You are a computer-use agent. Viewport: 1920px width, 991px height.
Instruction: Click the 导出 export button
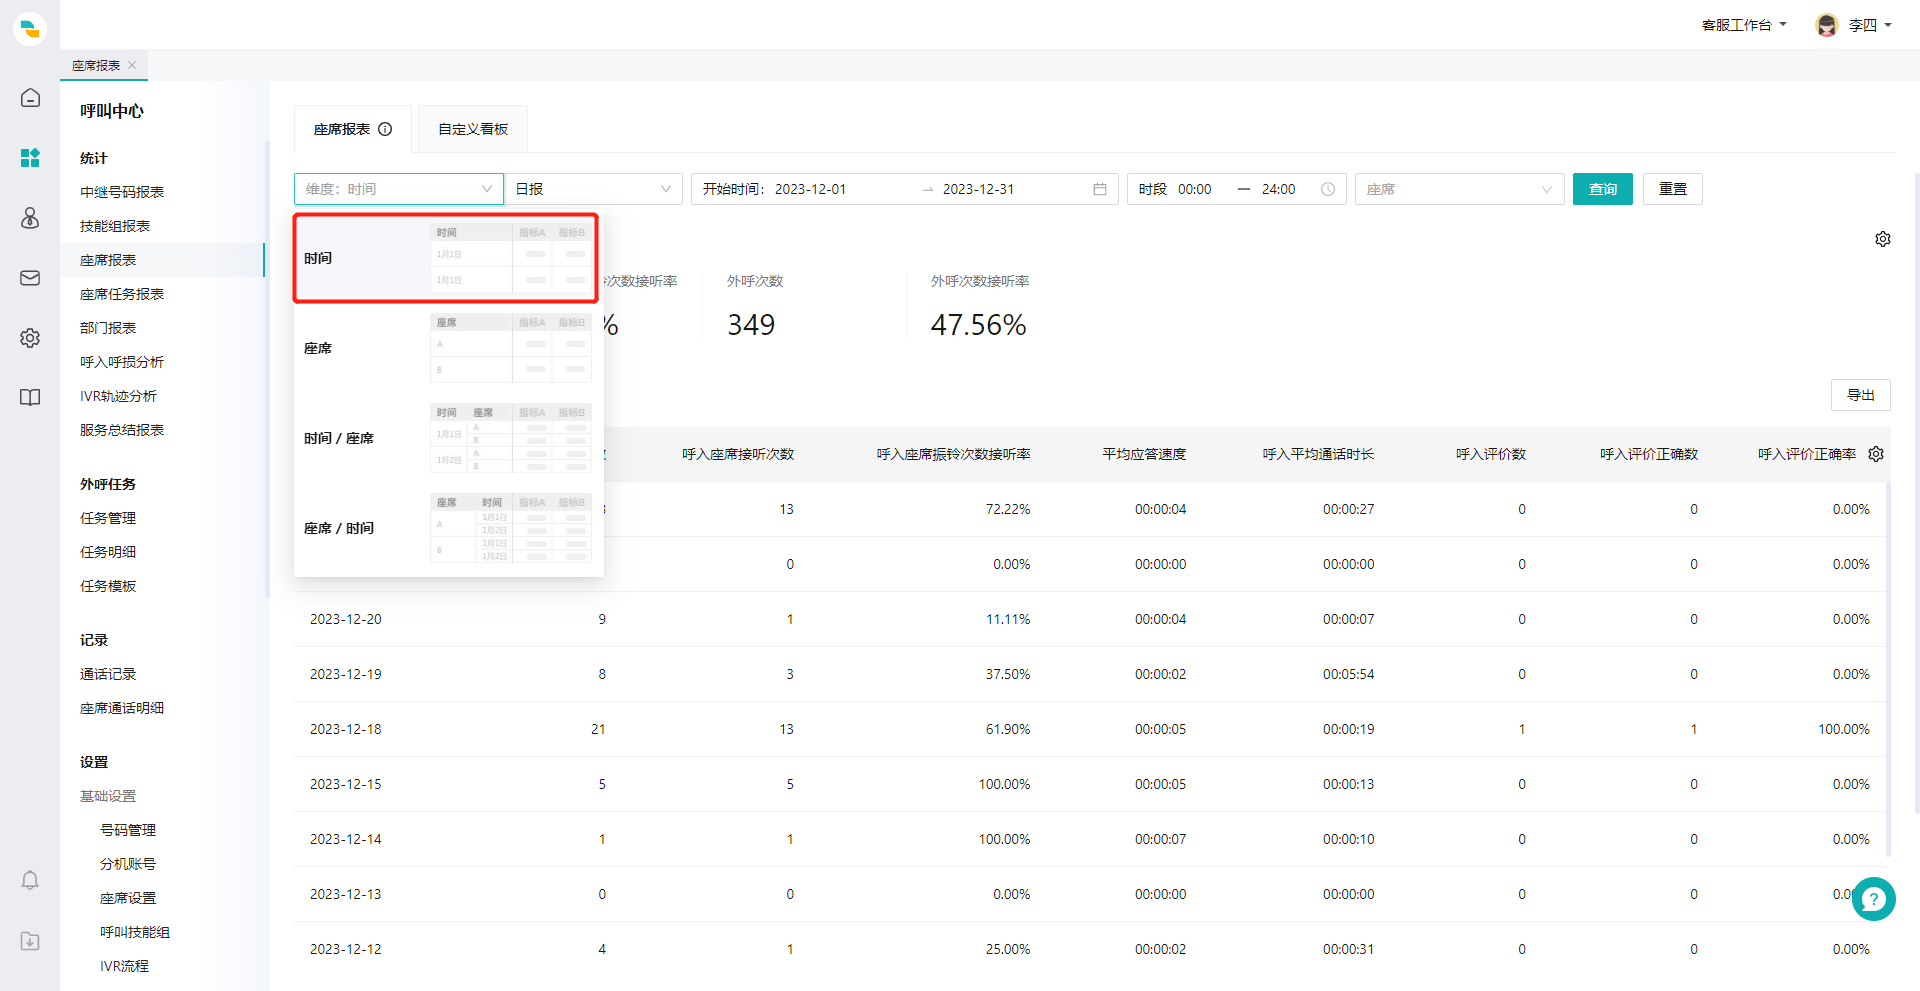[x=1861, y=395]
